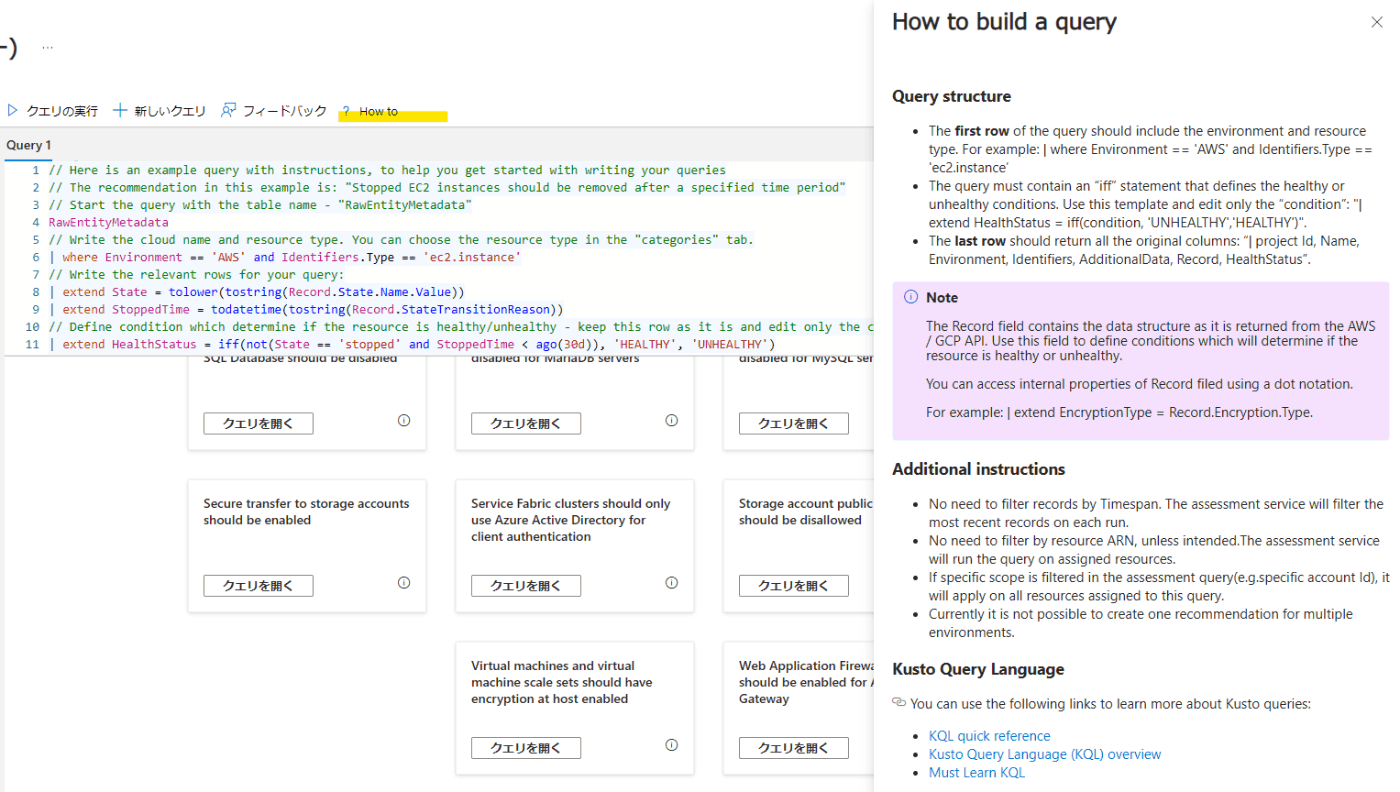Screen dimensions: 1400x792
Task: Click the extend HealthStatus = iff code line
Action: [x=411, y=344]
